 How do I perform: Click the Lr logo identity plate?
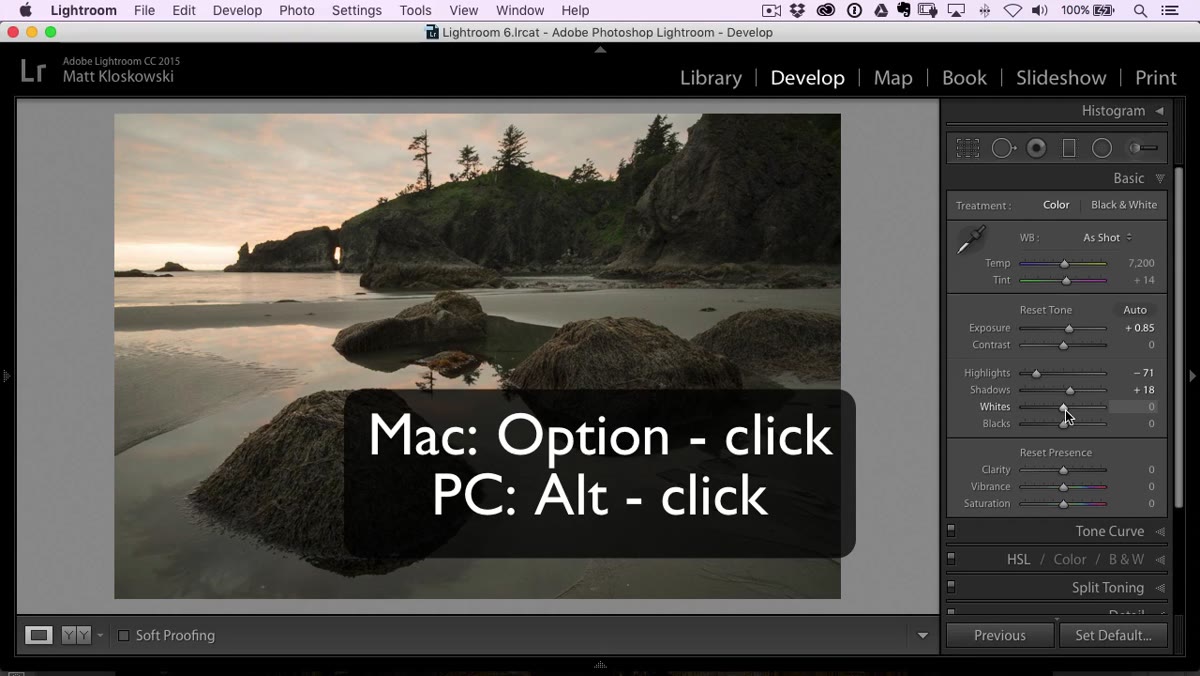pos(33,70)
